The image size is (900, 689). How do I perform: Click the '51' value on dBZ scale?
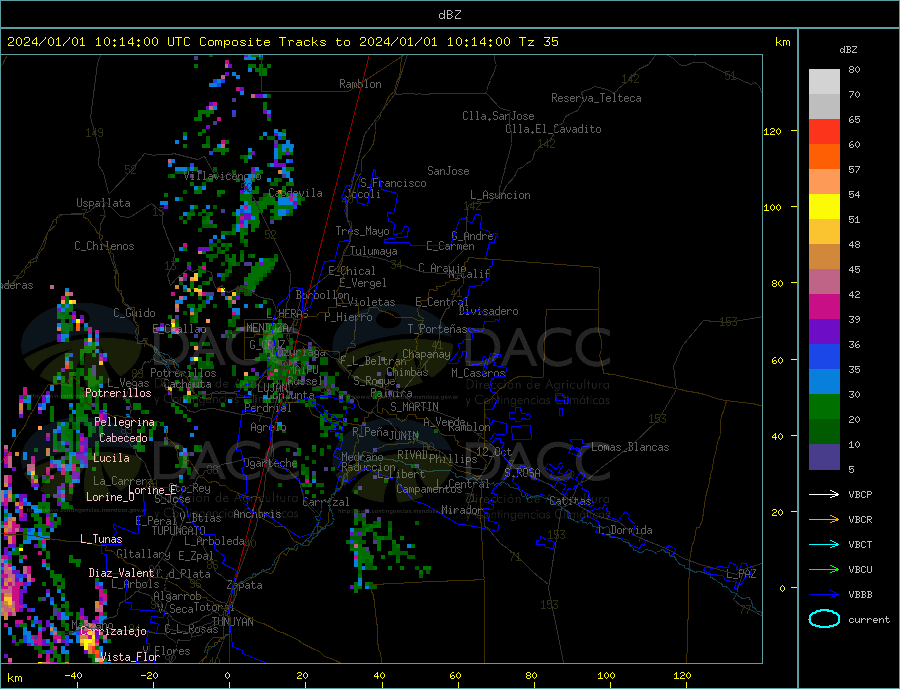[854, 219]
